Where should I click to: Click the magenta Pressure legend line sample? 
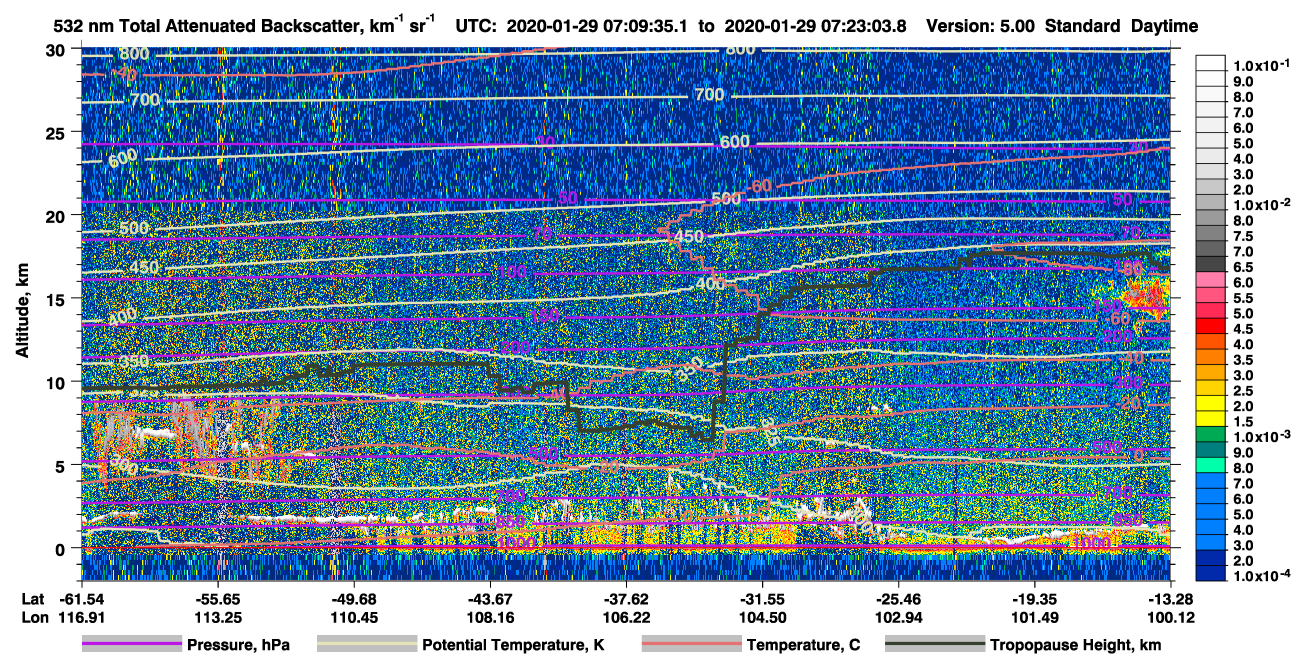click(131, 645)
